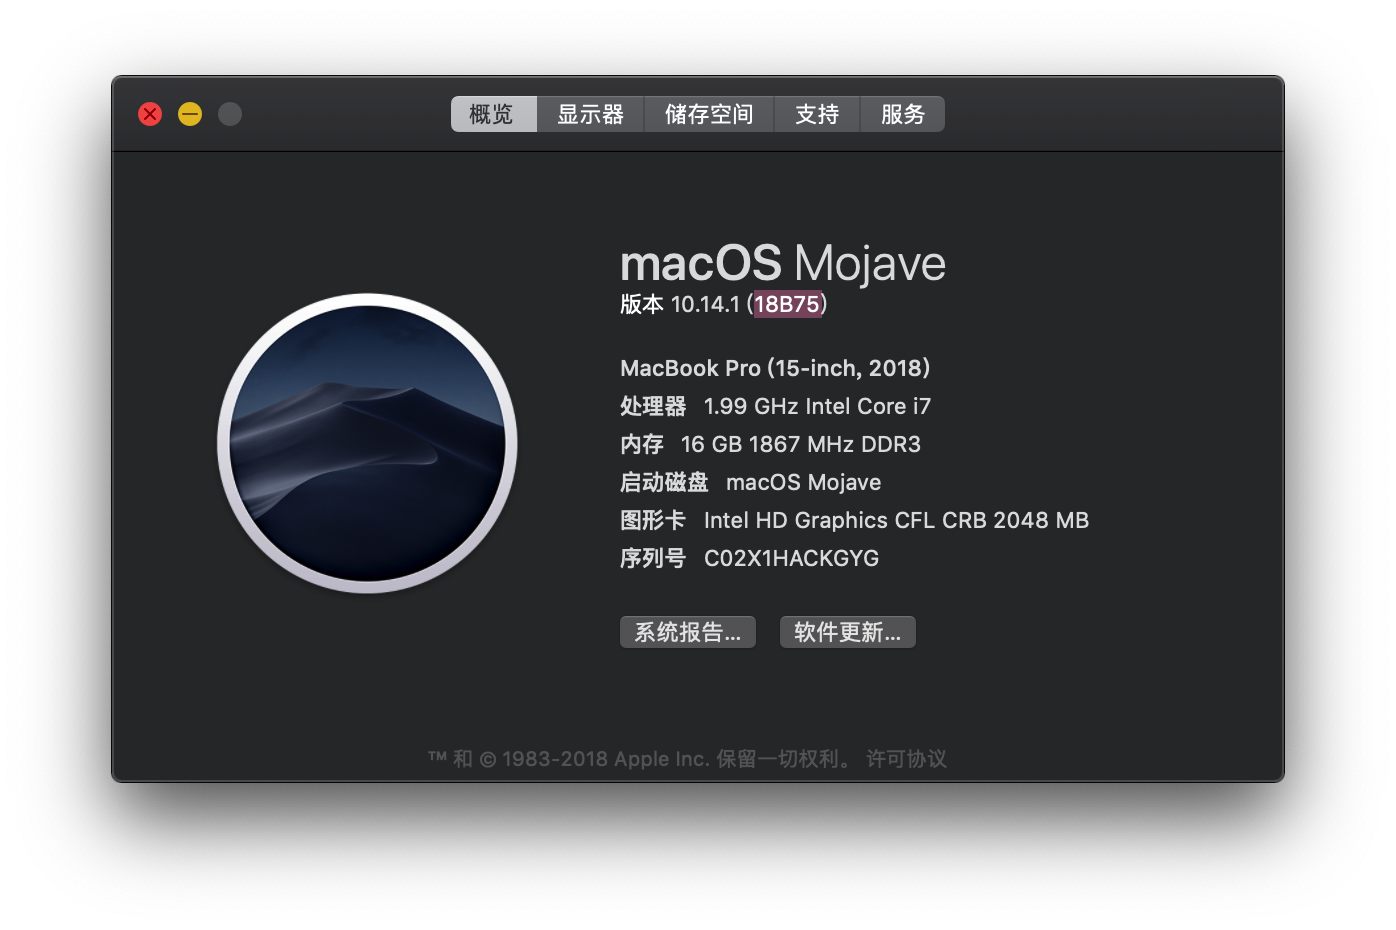Click the MacBook Pro (15-inch, 2018) text

click(775, 368)
